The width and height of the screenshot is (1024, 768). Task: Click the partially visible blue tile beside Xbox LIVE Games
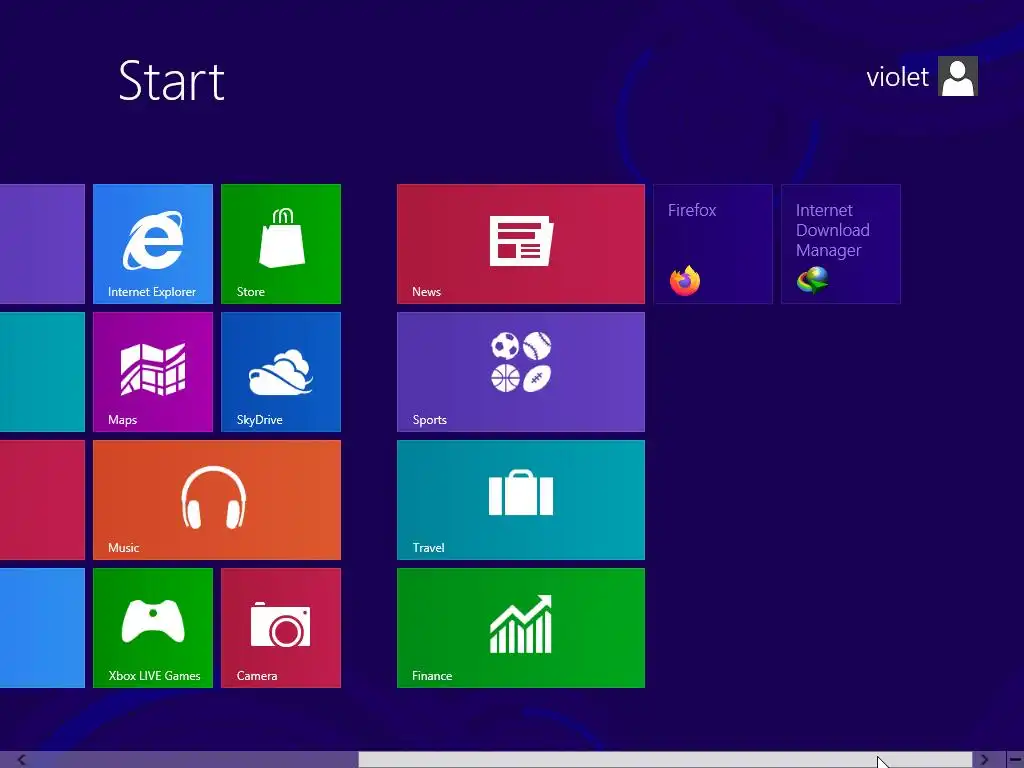(x=42, y=628)
